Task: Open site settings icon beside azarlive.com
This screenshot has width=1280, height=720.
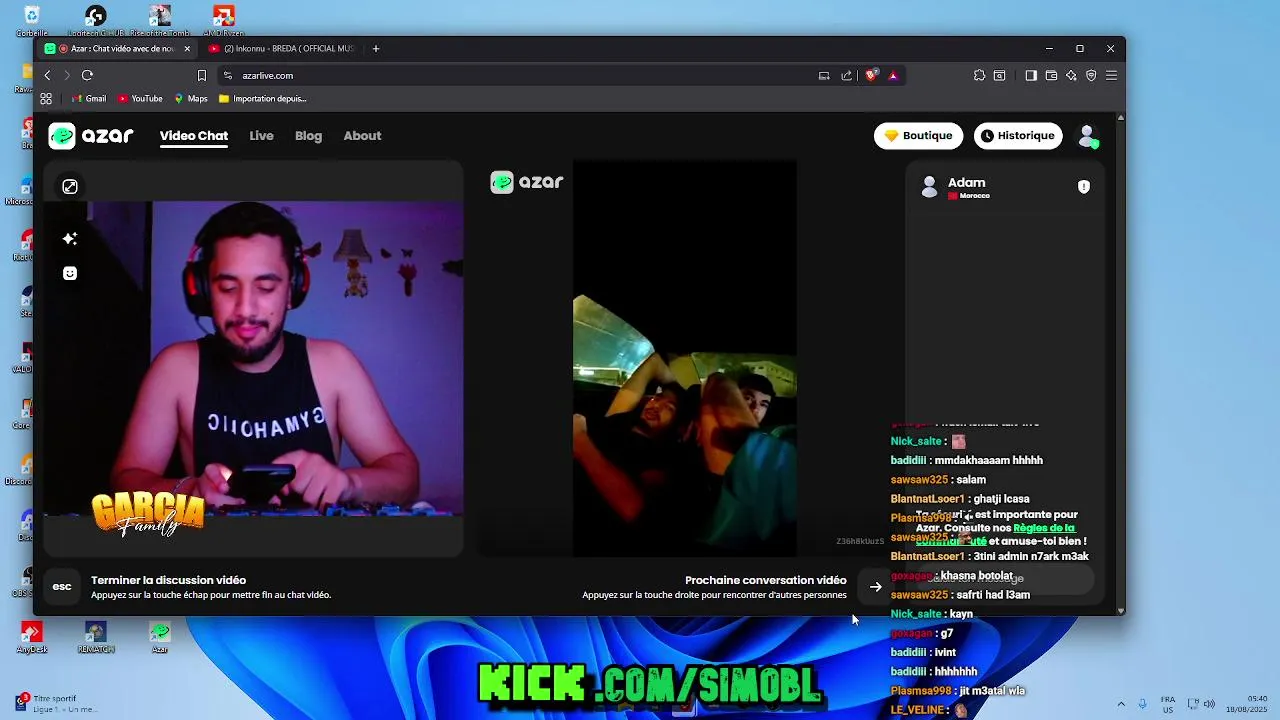Action: [x=228, y=75]
